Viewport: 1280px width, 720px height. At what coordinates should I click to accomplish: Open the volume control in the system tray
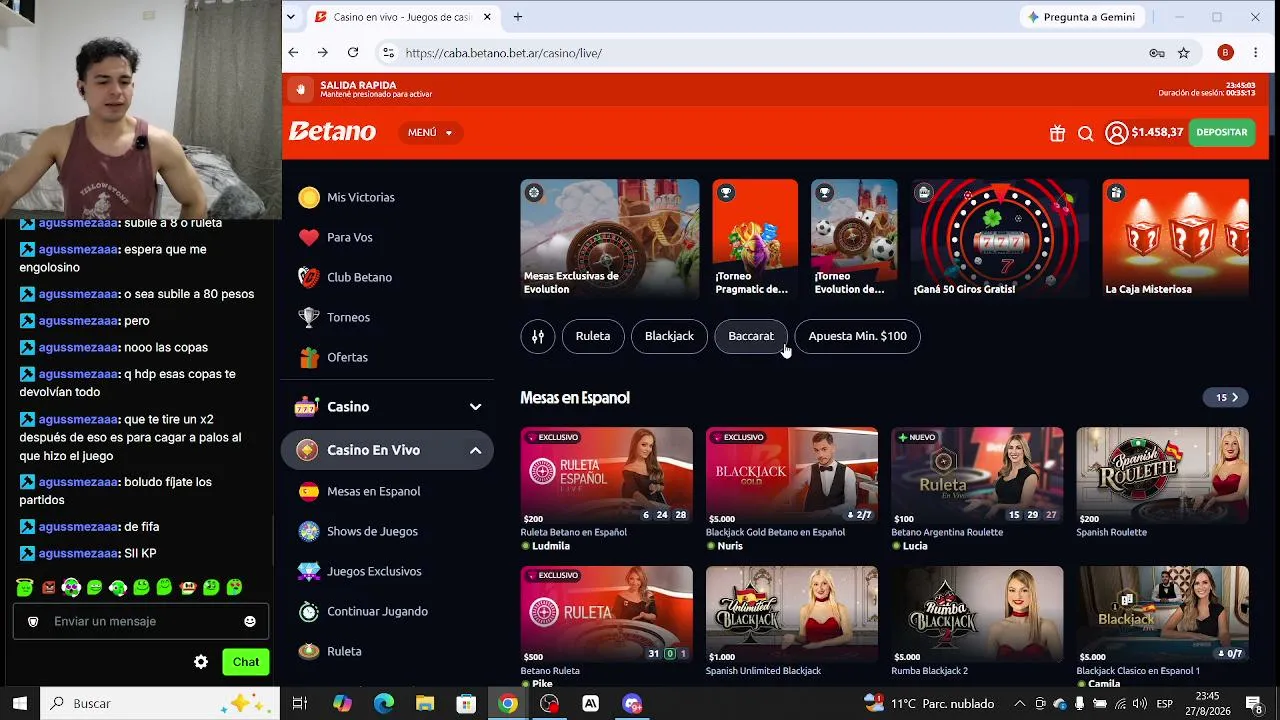pos(1139,704)
